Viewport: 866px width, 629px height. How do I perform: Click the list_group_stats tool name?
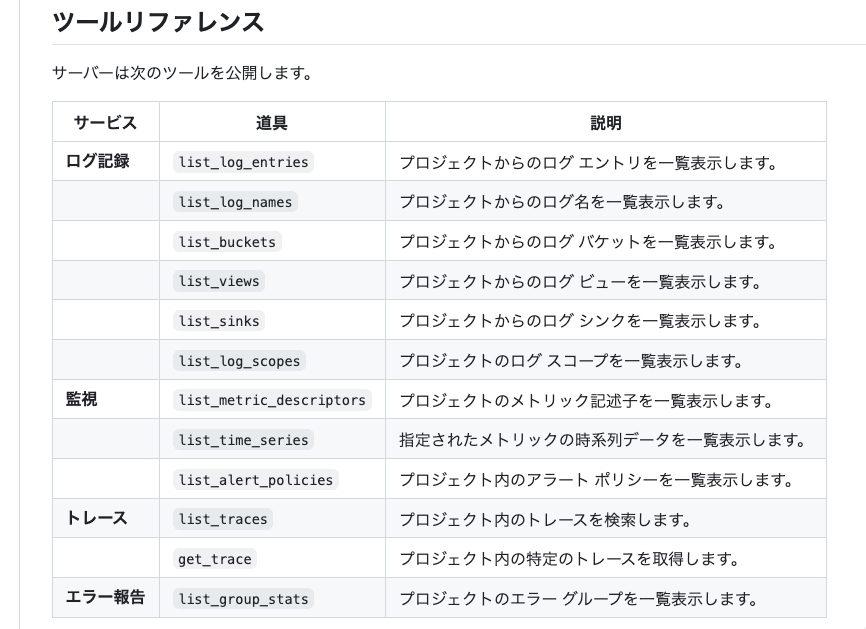243,599
